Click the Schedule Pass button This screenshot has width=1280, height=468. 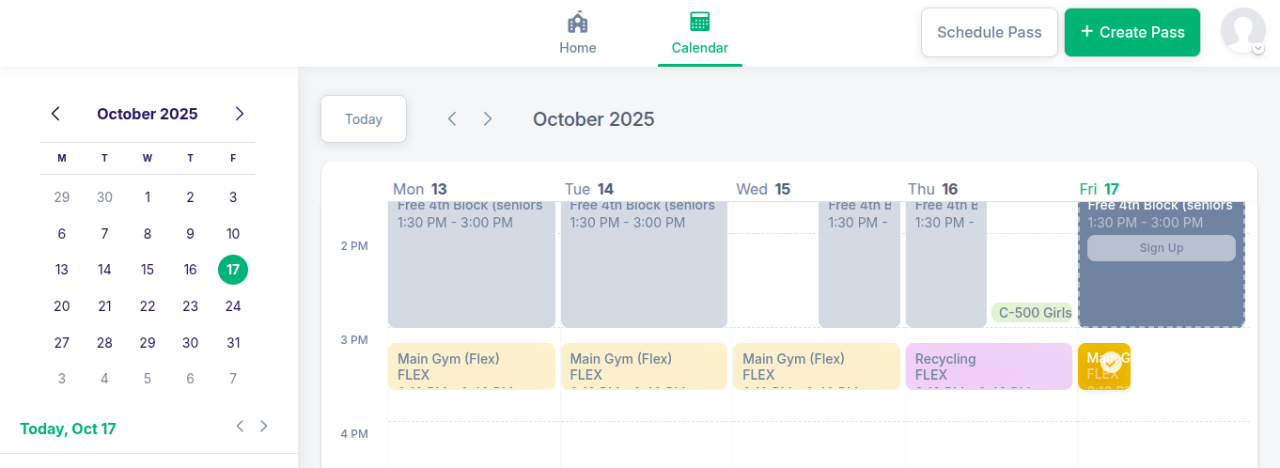[989, 32]
